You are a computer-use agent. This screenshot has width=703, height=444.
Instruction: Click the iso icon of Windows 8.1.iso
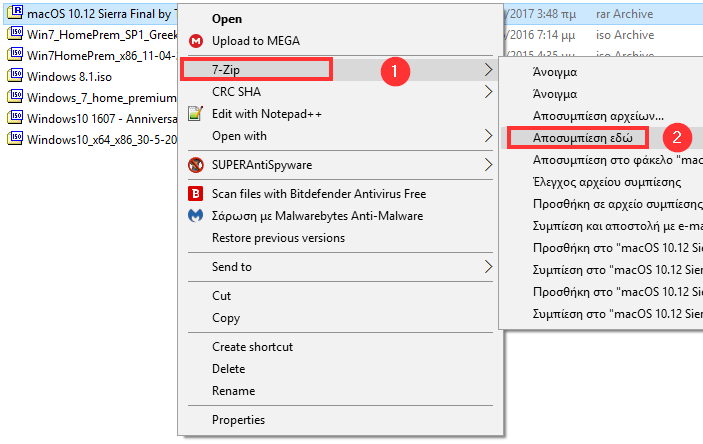pyautogui.click(x=15, y=75)
